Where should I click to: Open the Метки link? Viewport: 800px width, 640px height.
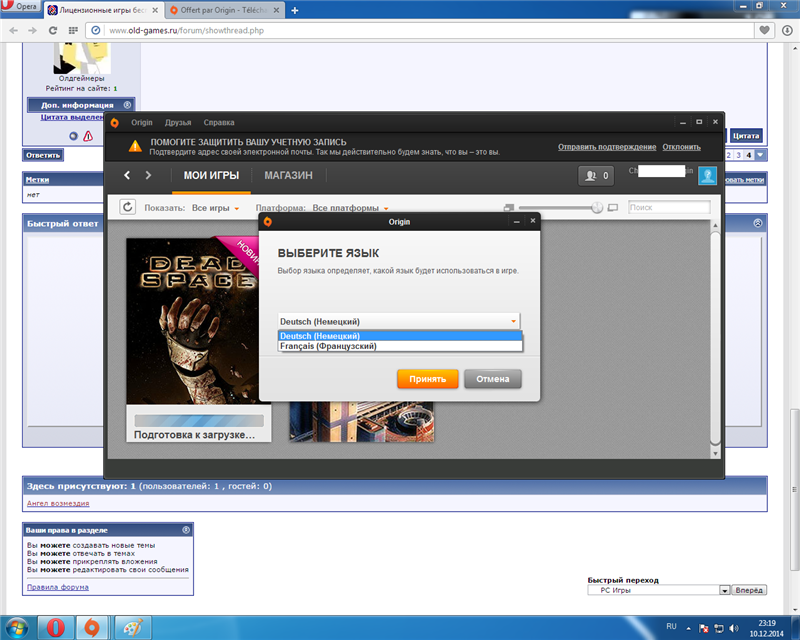37,180
